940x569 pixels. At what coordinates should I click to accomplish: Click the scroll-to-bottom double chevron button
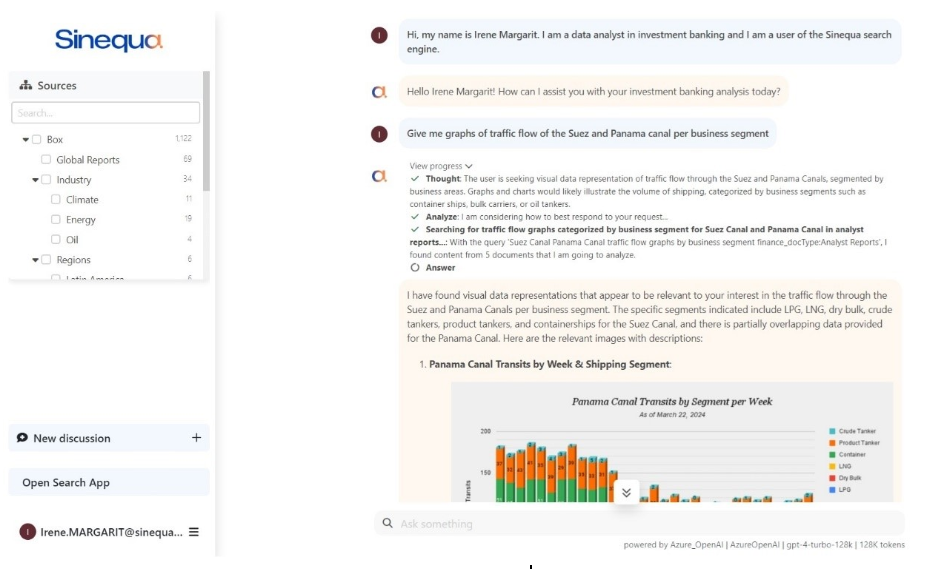tap(626, 492)
